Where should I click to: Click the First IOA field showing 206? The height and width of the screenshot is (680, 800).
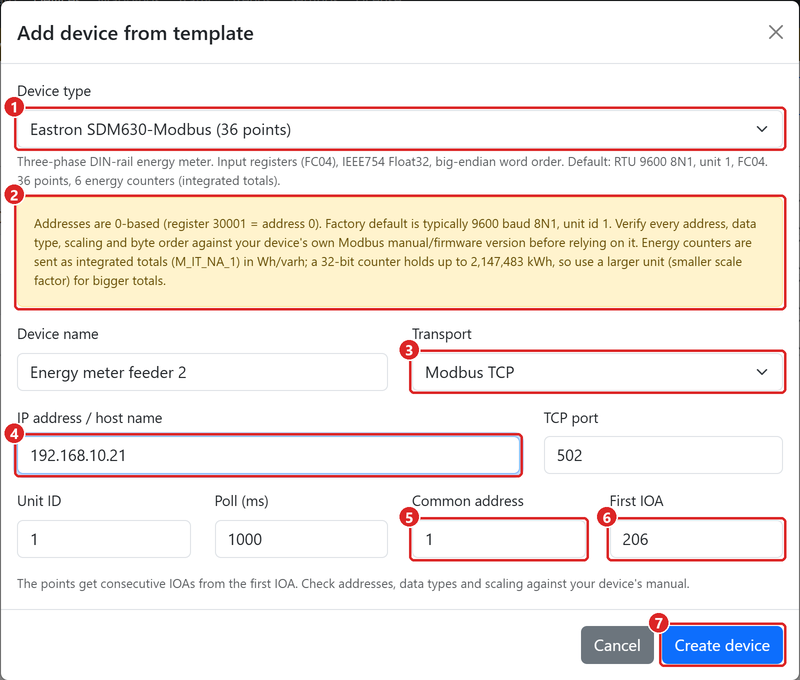tap(696, 539)
